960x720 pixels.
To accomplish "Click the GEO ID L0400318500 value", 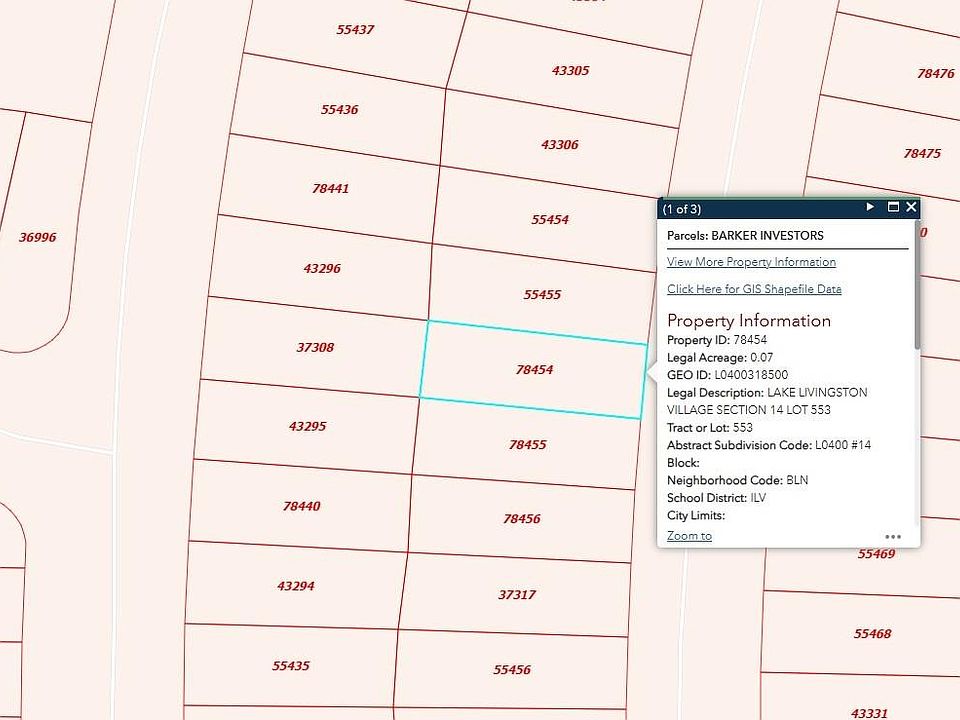I will (751, 375).
